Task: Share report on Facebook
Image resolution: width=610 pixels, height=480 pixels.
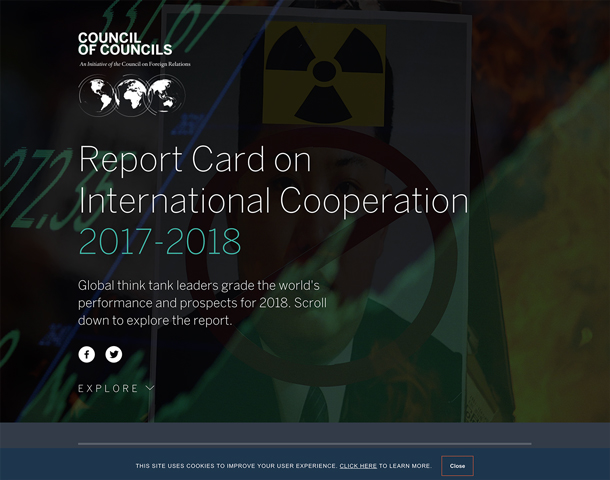Action: pos(86,354)
